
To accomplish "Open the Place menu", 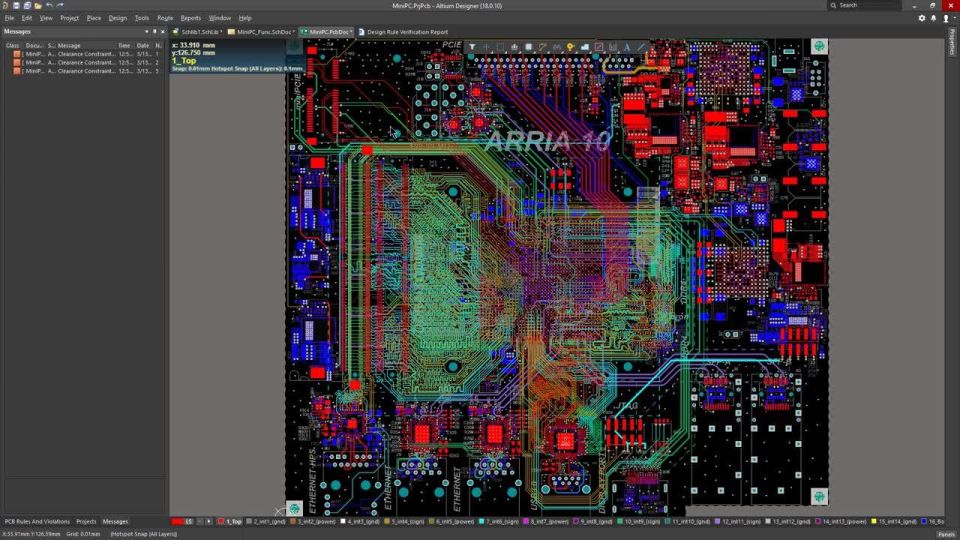I will (x=94, y=18).
